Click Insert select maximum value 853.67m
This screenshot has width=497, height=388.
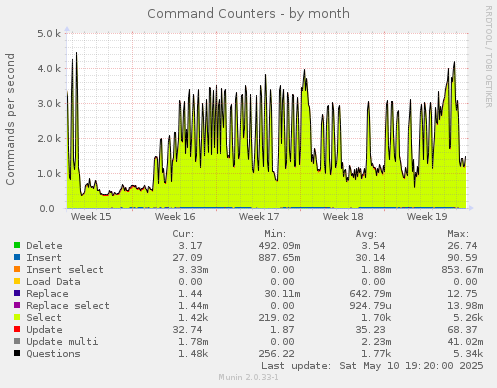tap(462, 270)
